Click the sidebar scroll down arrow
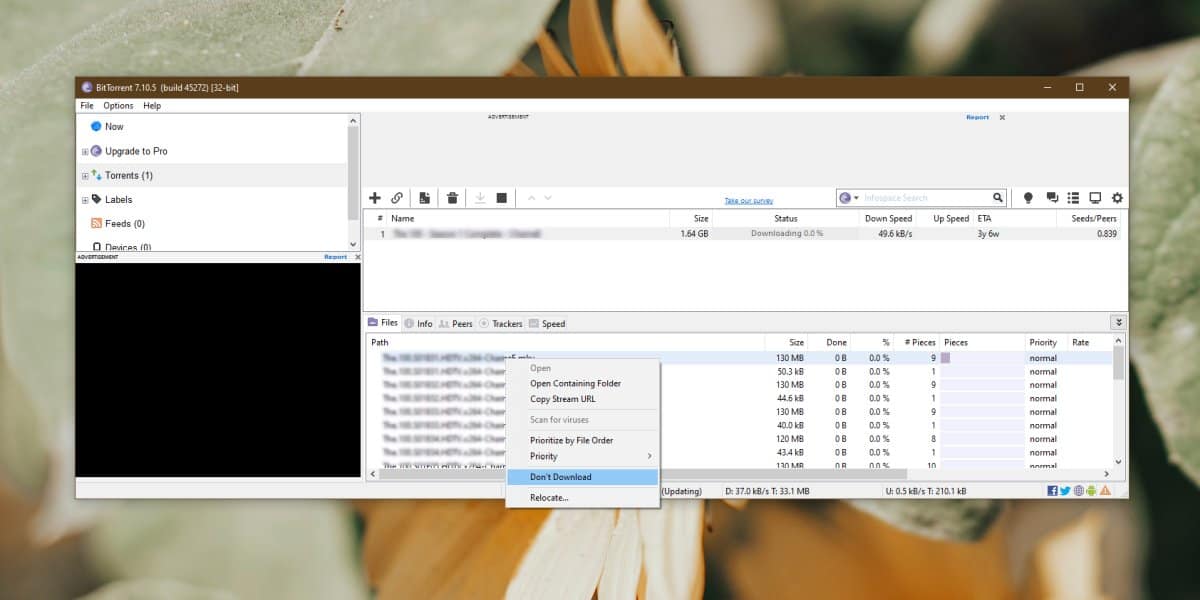Image resolution: width=1200 pixels, height=600 pixels. tap(352, 244)
